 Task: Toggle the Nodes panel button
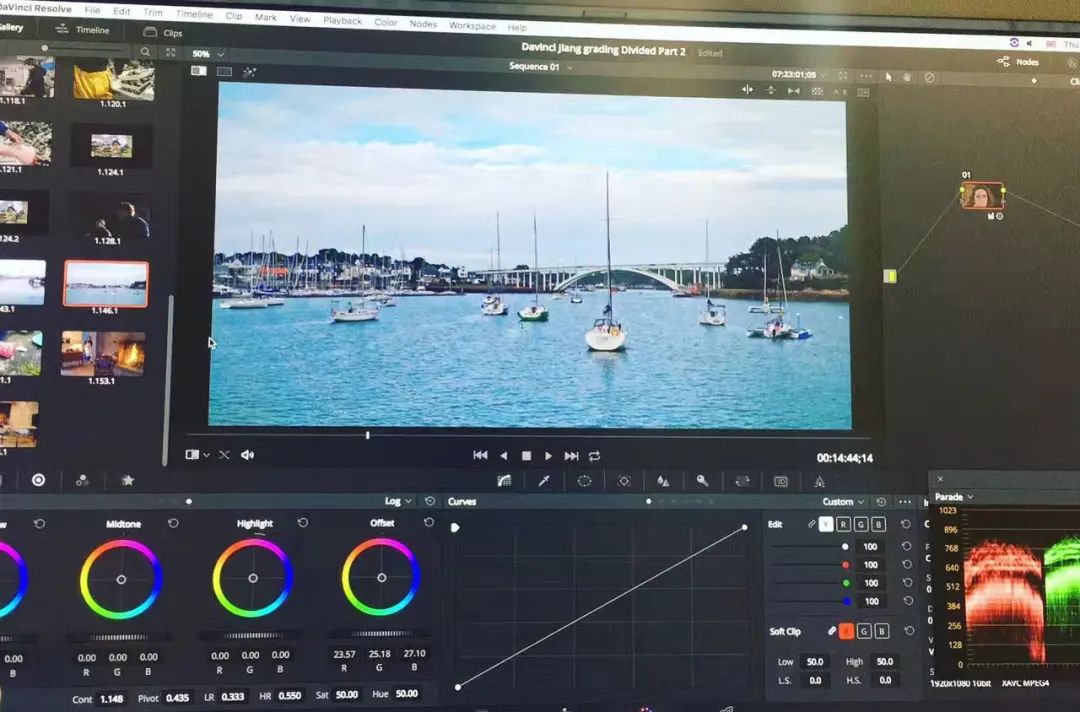click(x=1017, y=62)
